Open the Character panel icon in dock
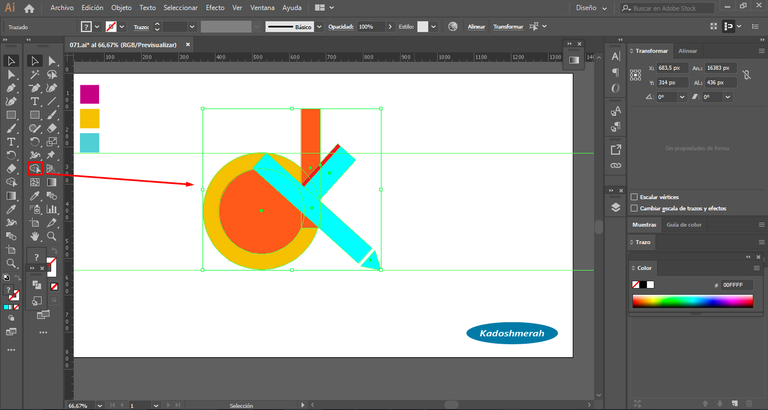Viewport: 768px width, 410px height. coord(616,57)
